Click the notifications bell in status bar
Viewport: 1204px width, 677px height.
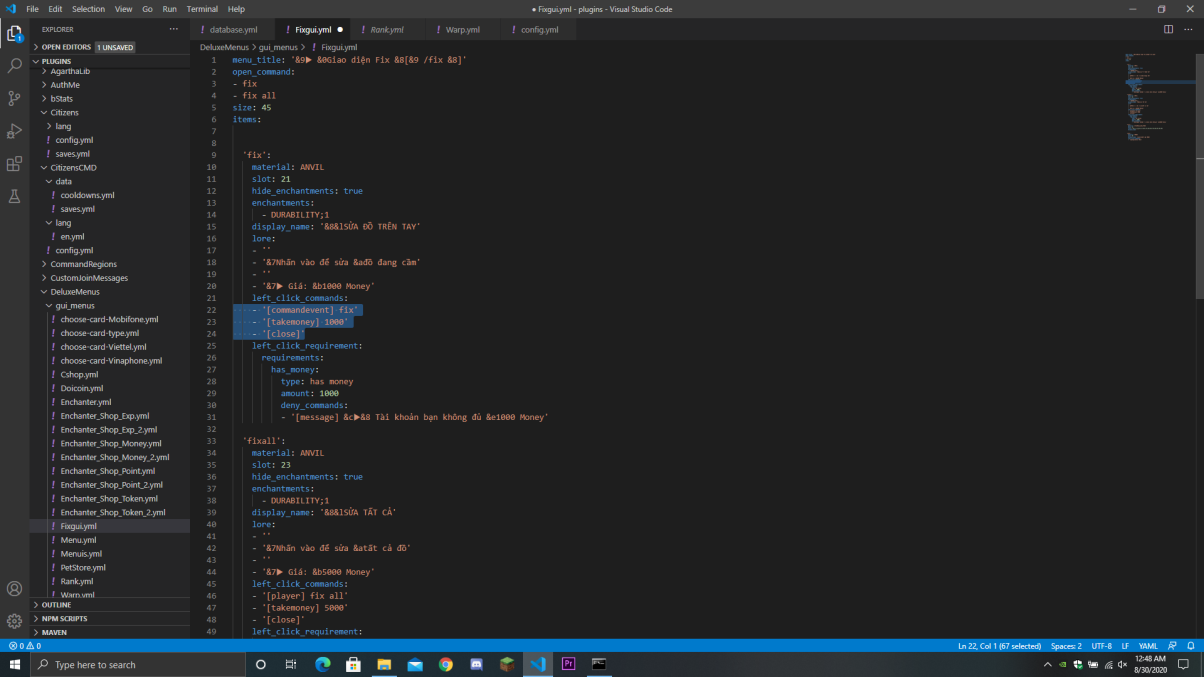click(1190, 646)
